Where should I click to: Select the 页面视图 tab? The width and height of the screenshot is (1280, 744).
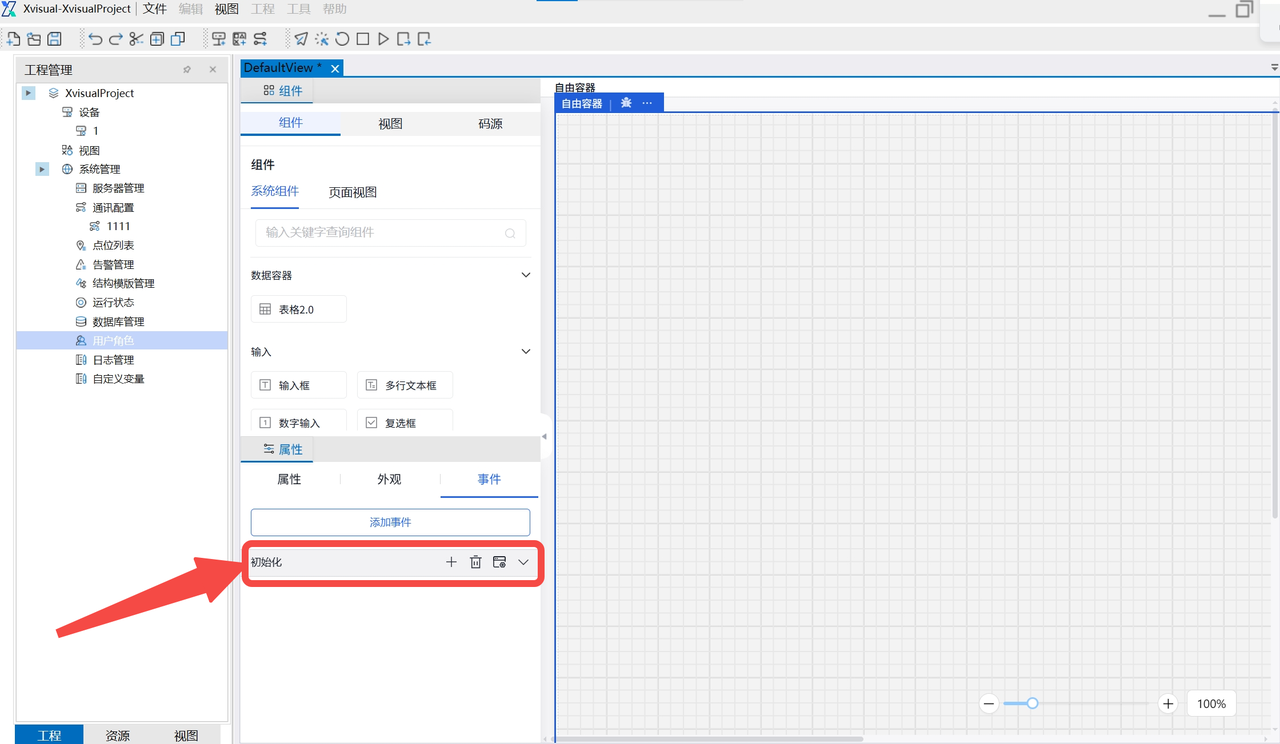pos(353,192)
